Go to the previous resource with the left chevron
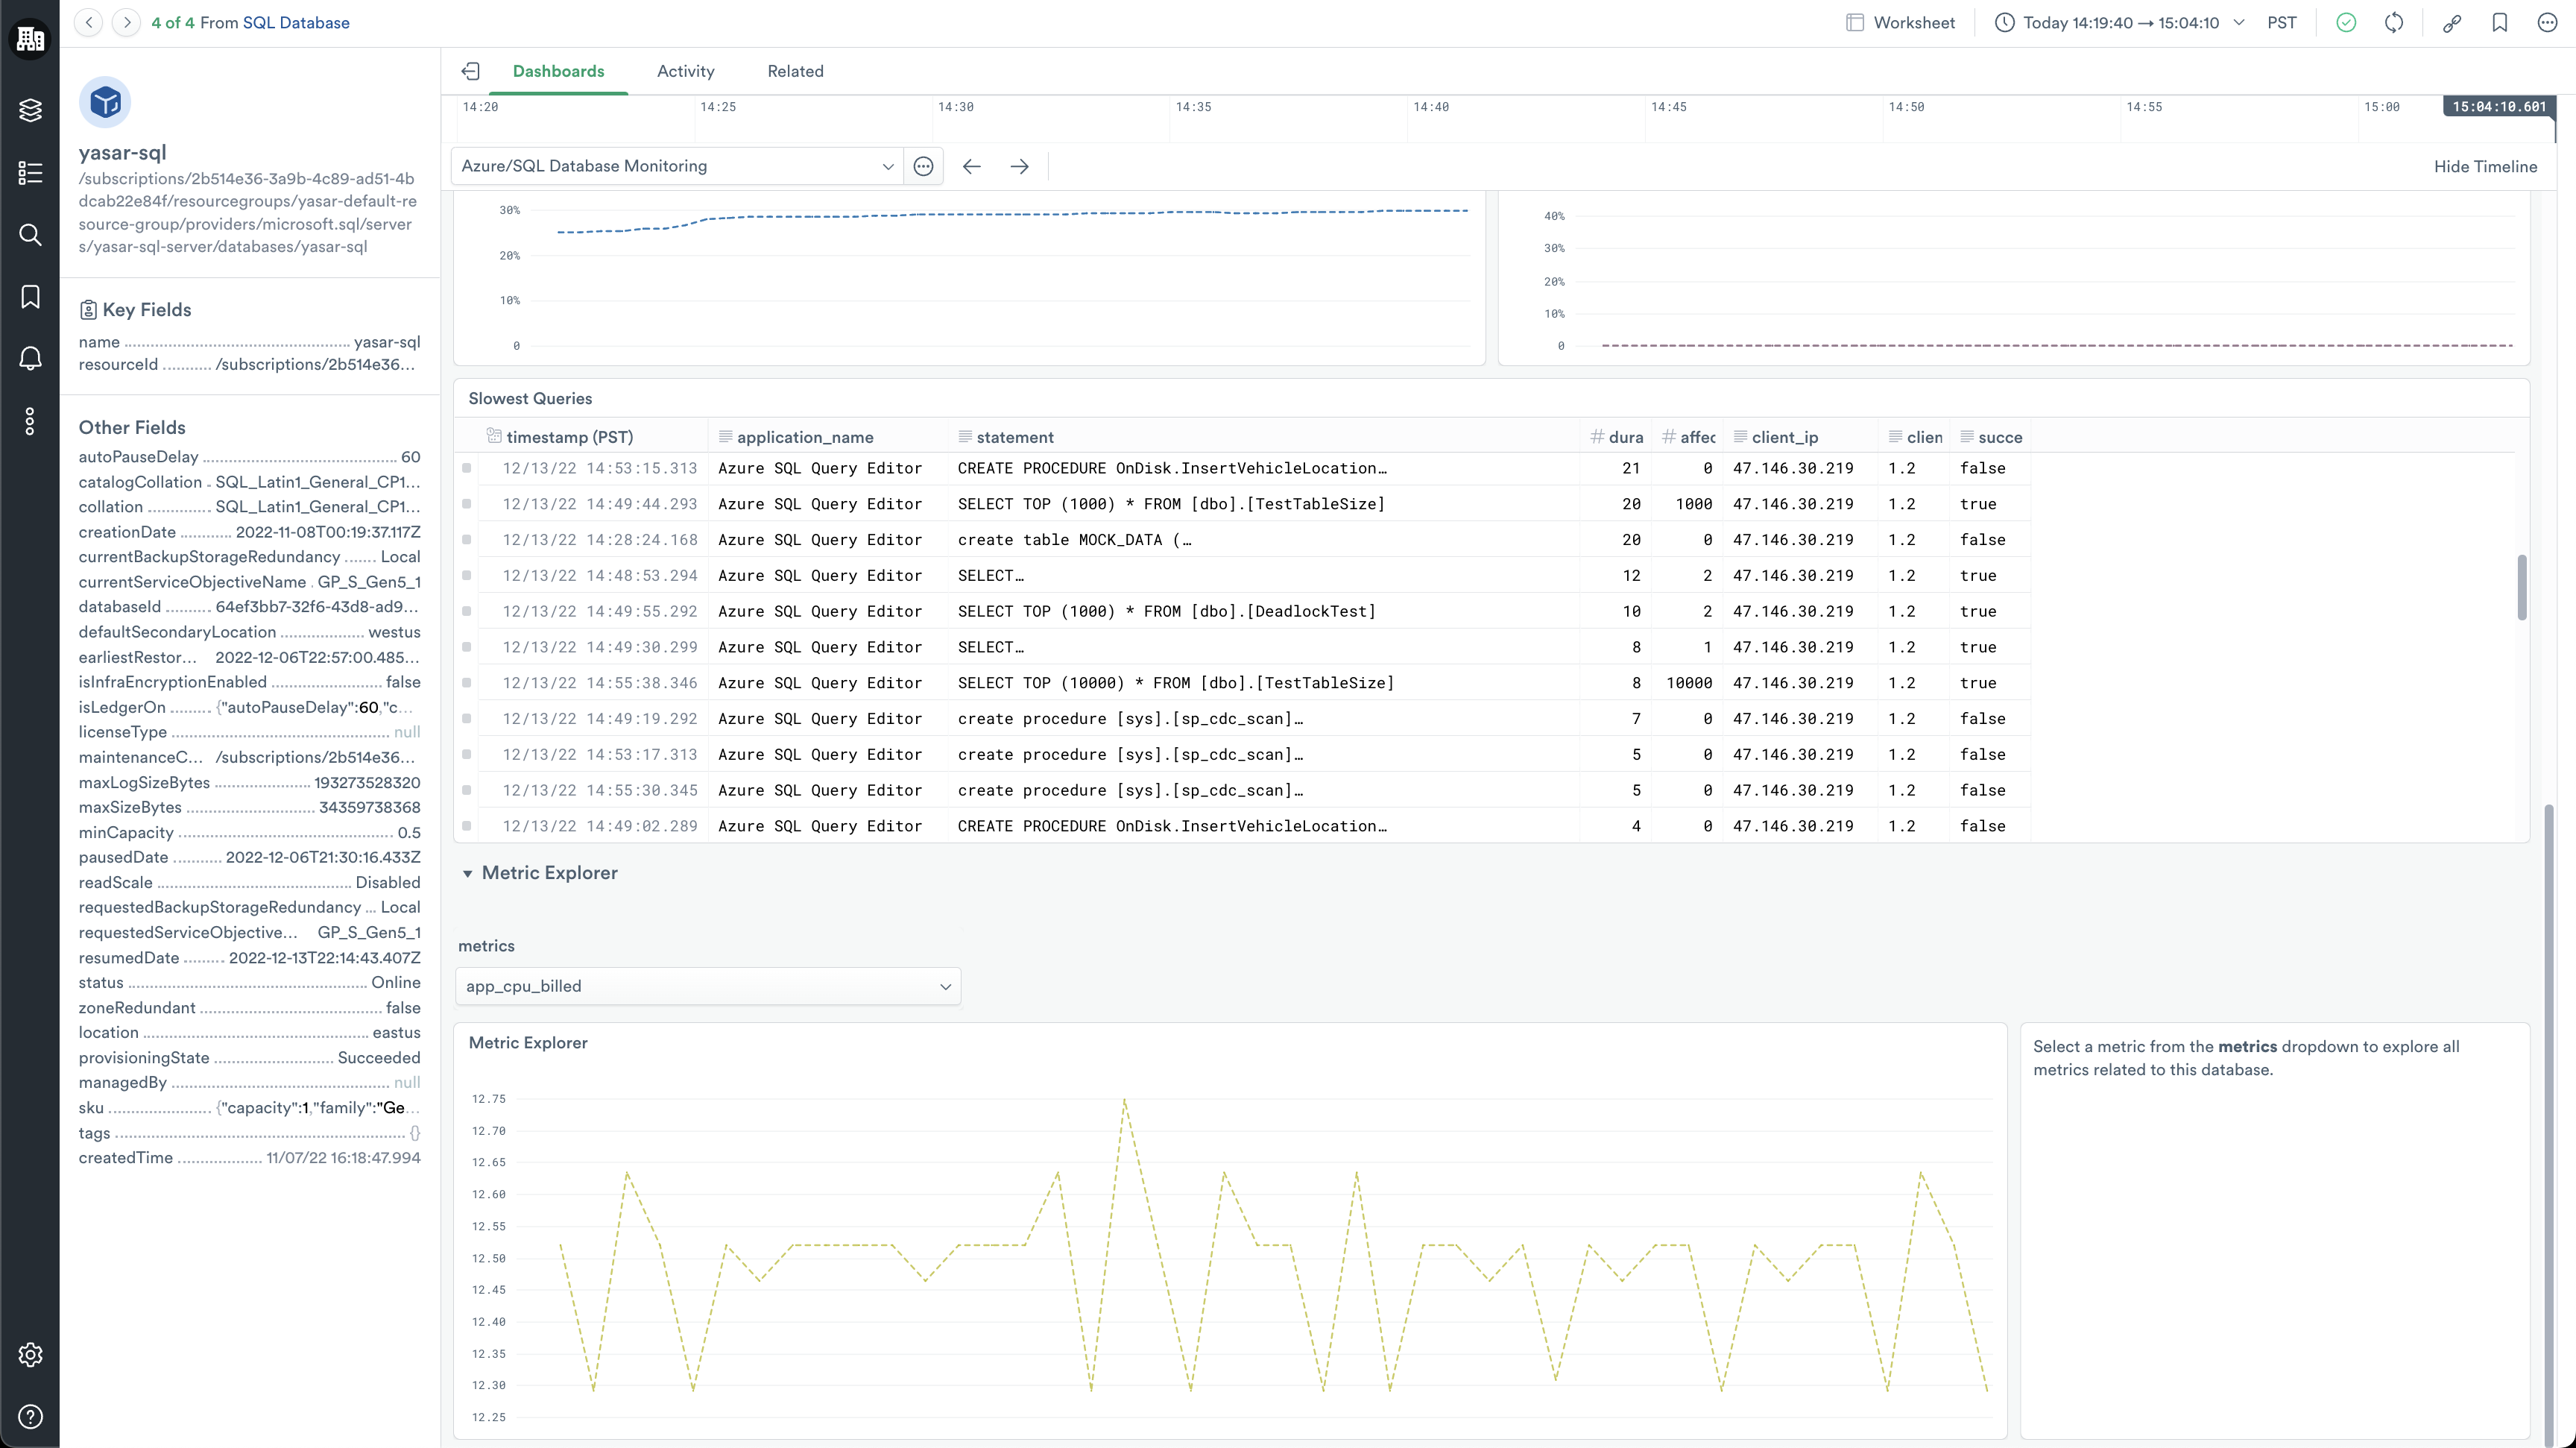 point(89,22)
